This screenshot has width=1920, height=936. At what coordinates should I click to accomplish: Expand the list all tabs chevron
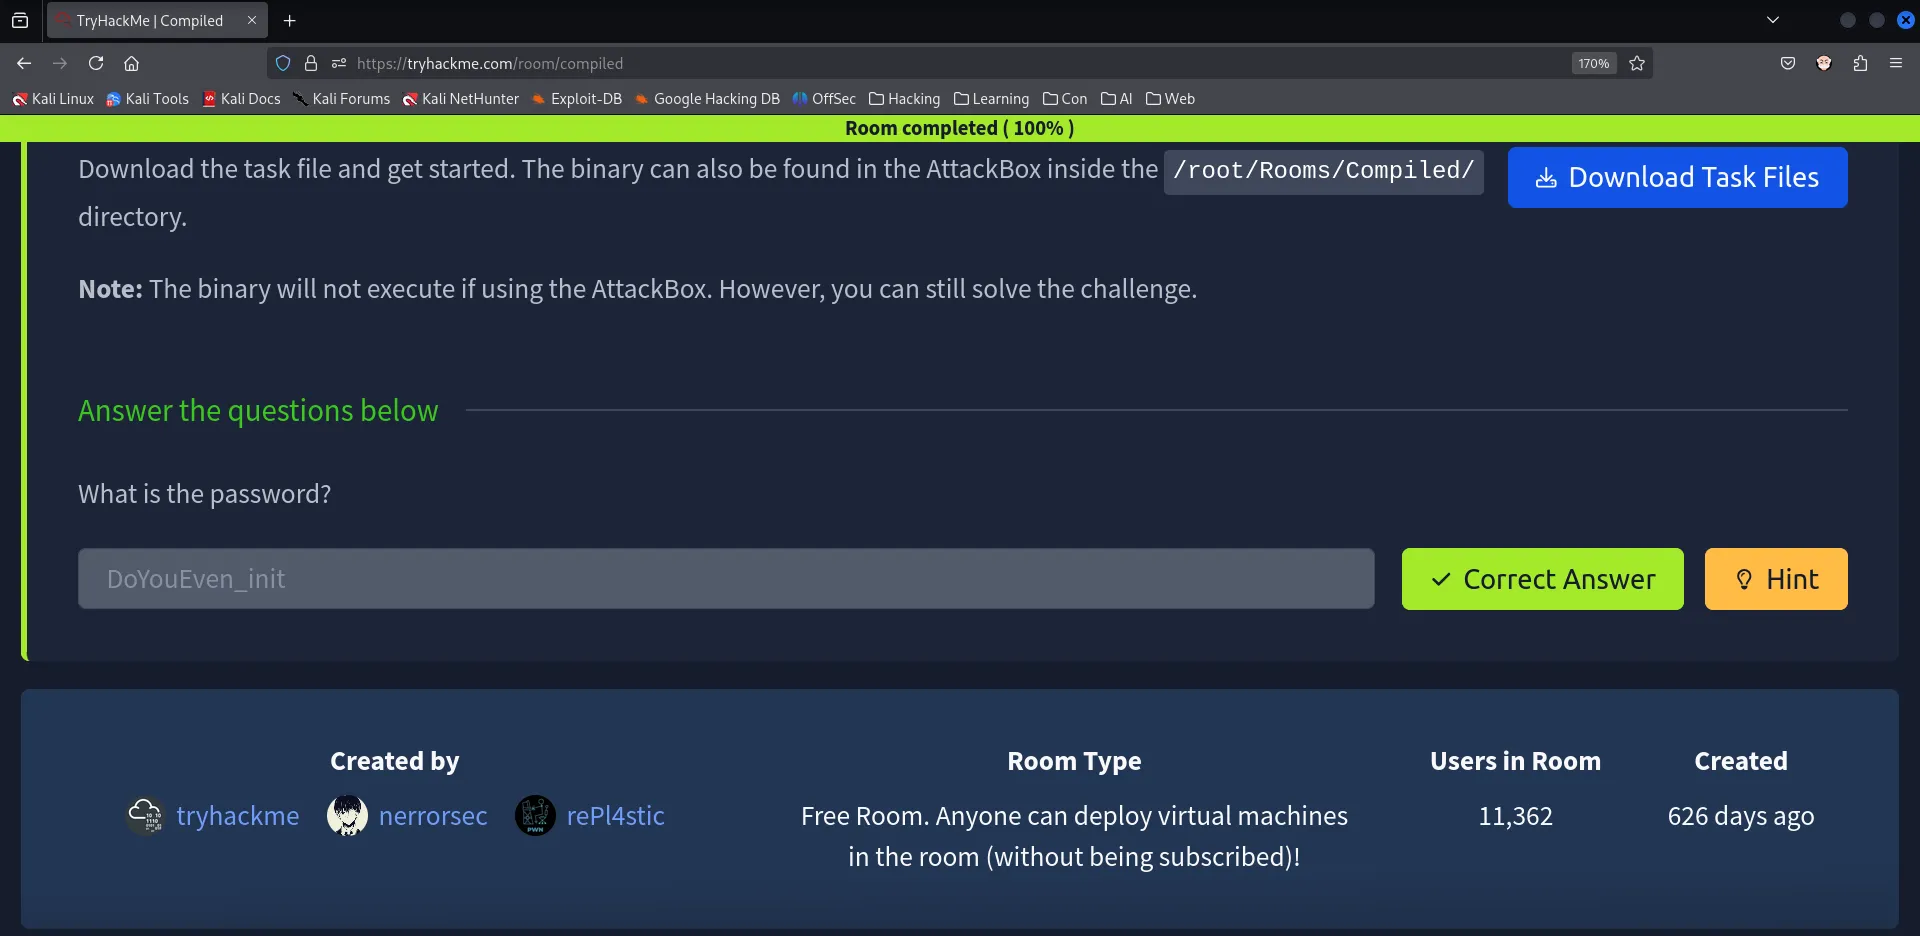1773,20
